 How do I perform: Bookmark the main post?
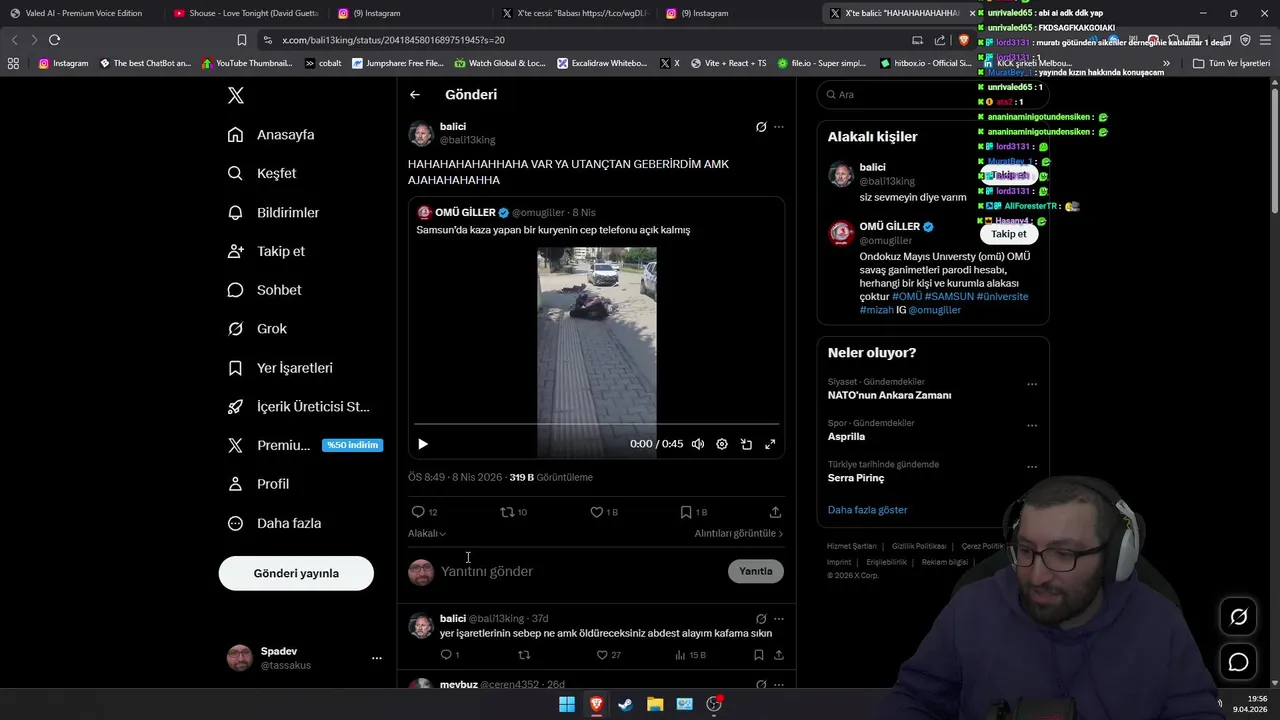point(693,512)
